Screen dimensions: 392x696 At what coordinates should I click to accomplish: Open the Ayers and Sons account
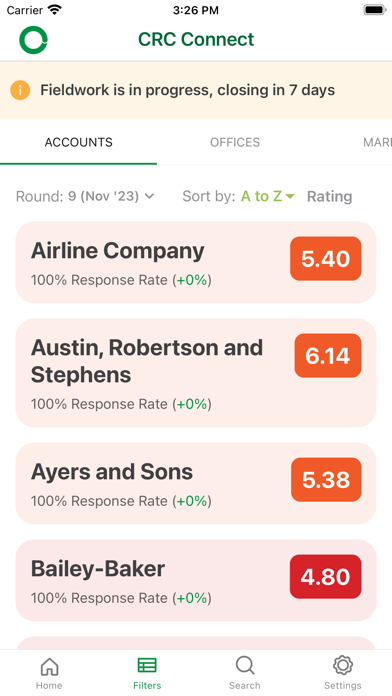pos(196,483)
